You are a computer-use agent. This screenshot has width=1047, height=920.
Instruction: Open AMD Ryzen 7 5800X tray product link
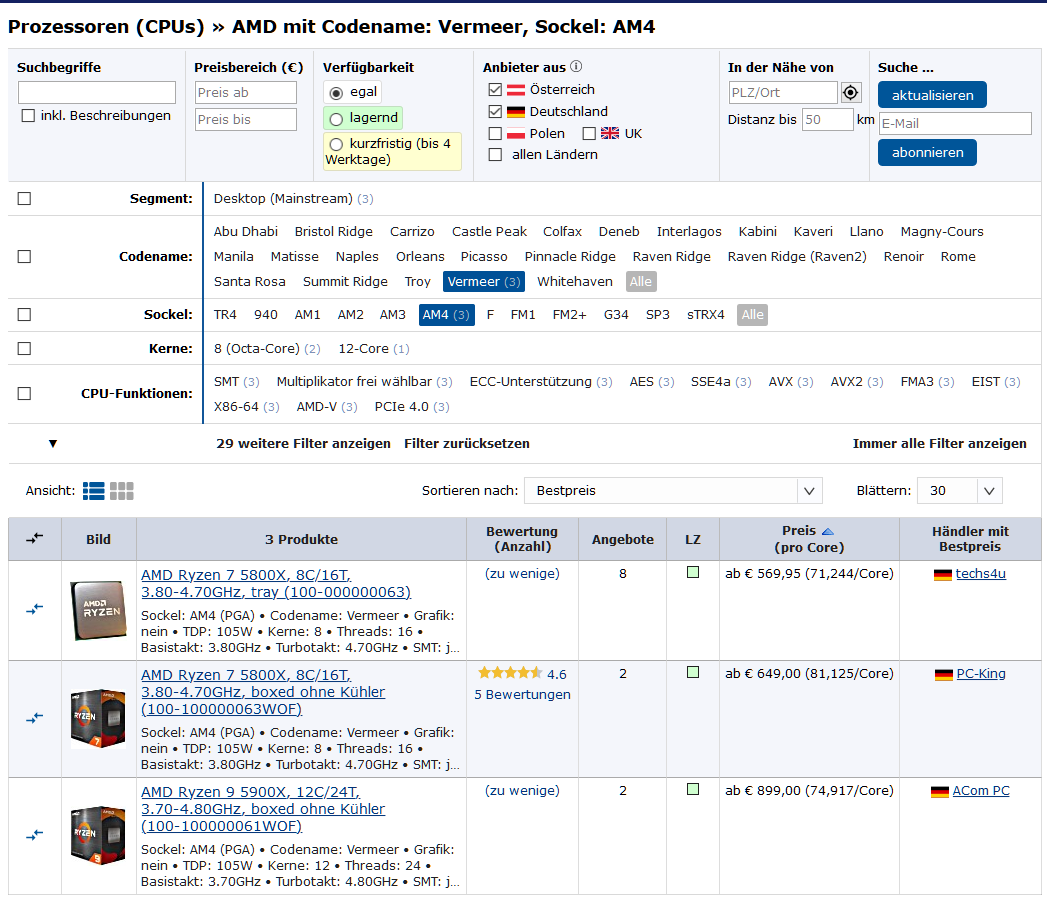276,583
